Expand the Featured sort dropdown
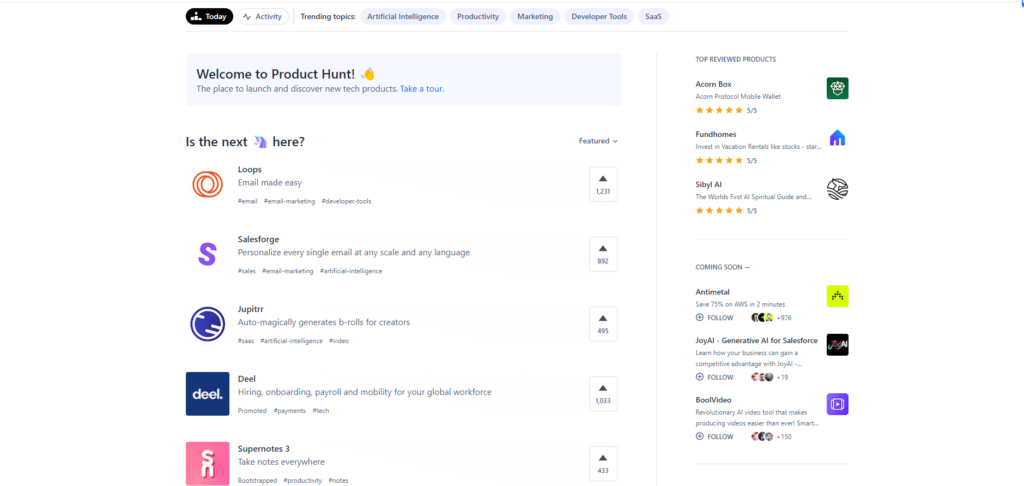This screenshot has height=486, width=1024. click(x=598, y=141)
